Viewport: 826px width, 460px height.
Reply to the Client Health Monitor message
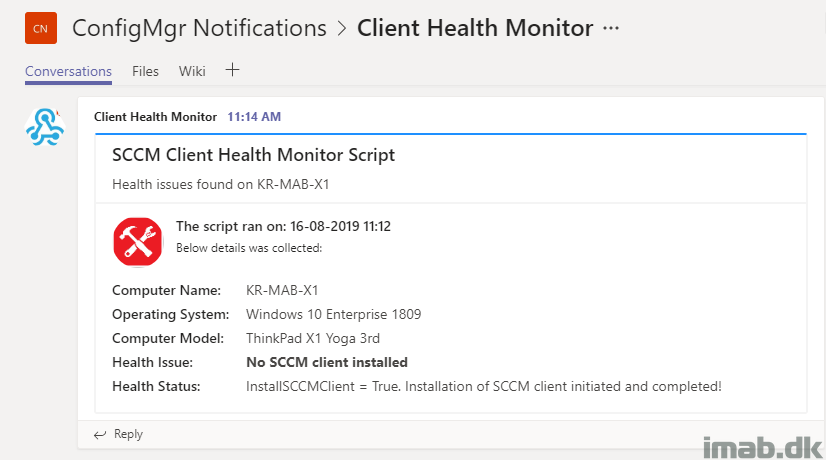pos(119,434)
